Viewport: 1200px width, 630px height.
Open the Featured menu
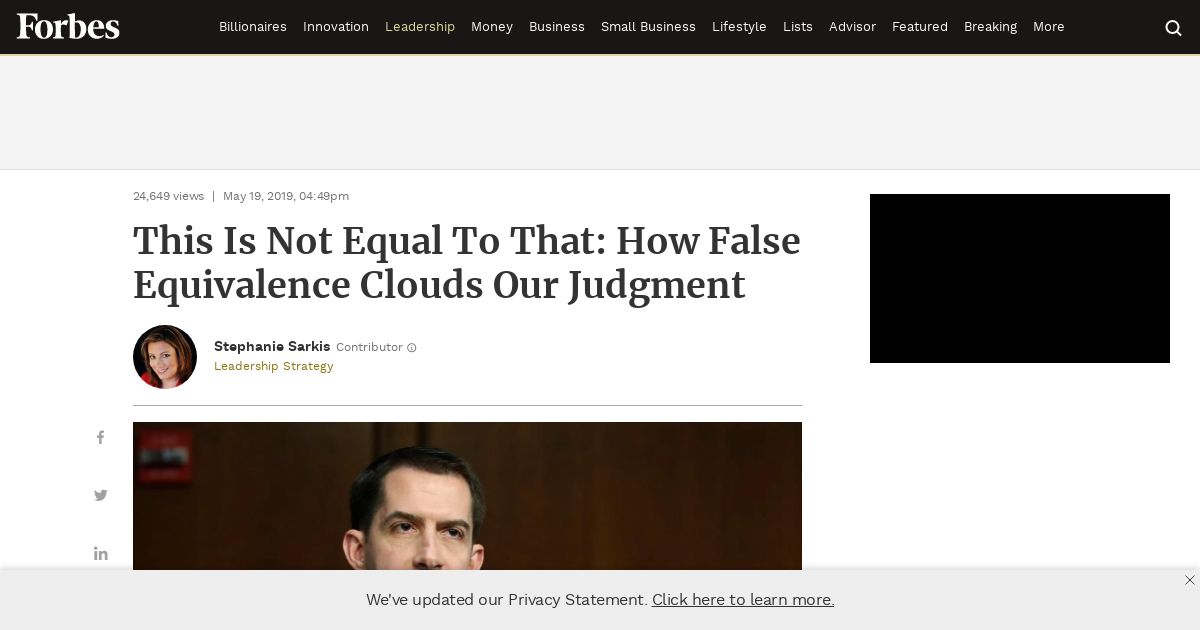(x=920, y=27)
